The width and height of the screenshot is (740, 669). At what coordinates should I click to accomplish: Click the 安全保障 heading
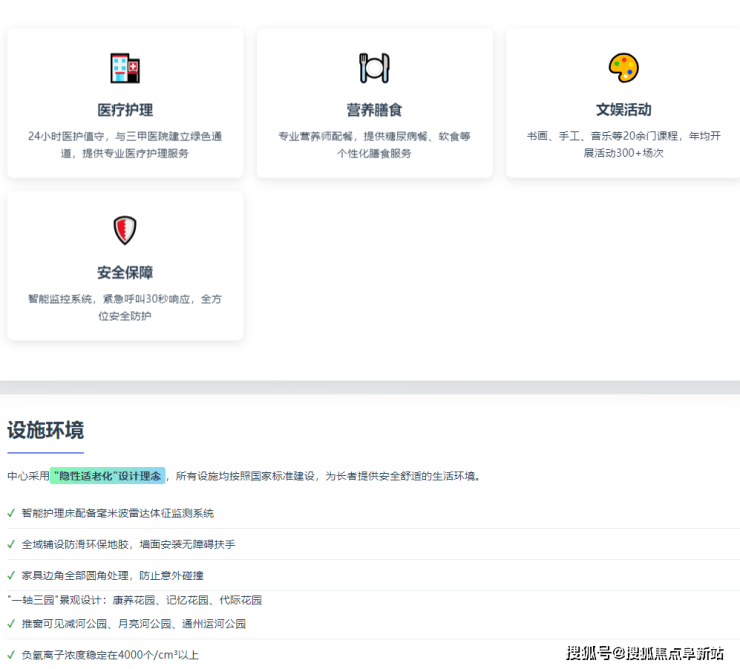tap(125, 273)
